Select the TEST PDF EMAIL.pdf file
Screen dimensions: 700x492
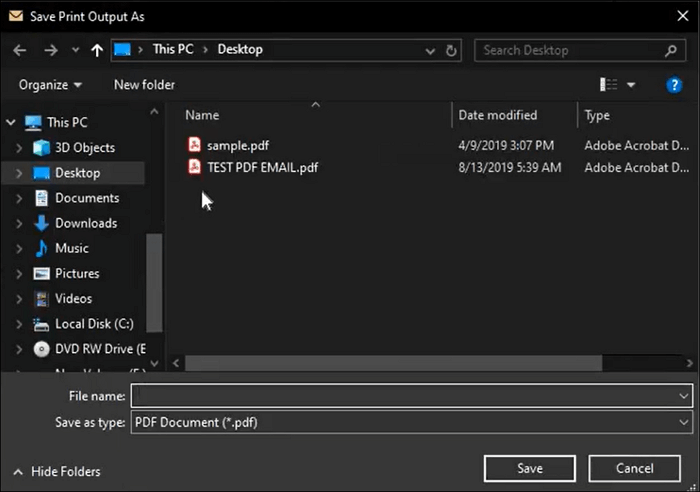coord(261,167)
